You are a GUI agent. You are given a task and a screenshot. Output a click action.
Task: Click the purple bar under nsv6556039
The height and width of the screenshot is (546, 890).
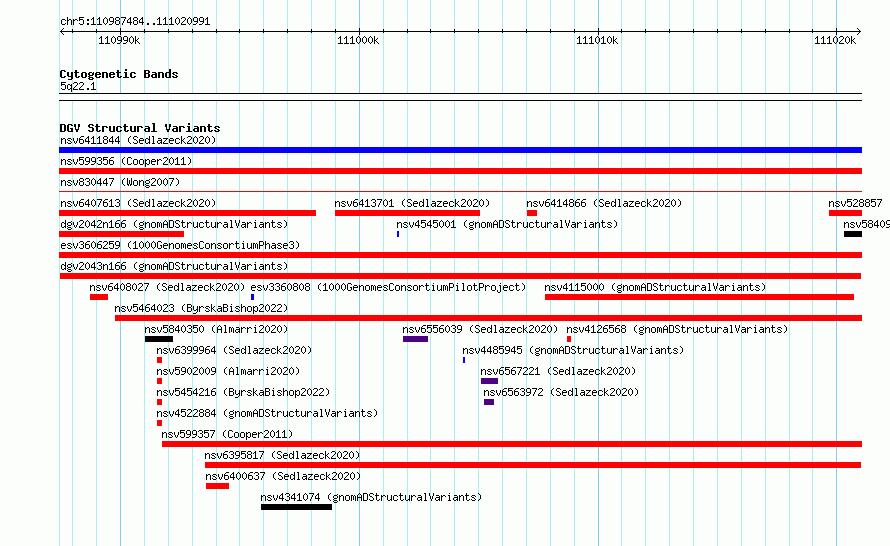[x=415, y=339]
